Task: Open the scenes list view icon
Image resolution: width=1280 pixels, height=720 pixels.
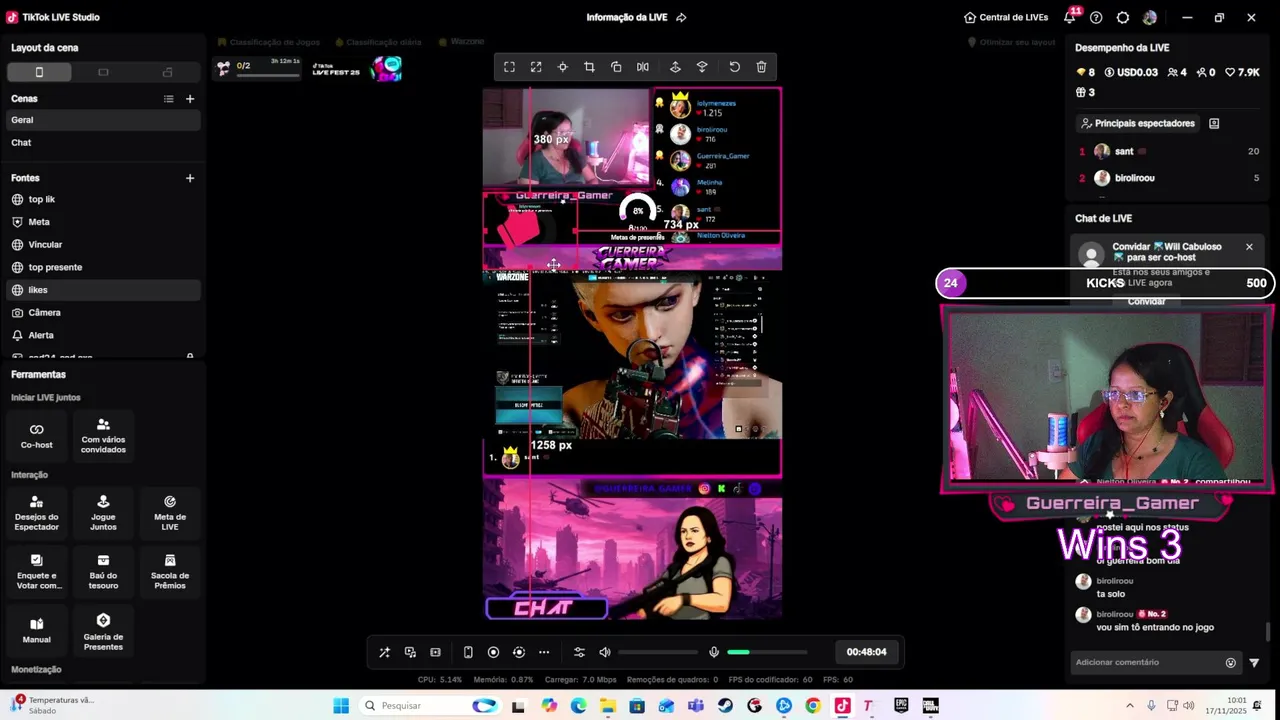Action: tap(168, 99)
